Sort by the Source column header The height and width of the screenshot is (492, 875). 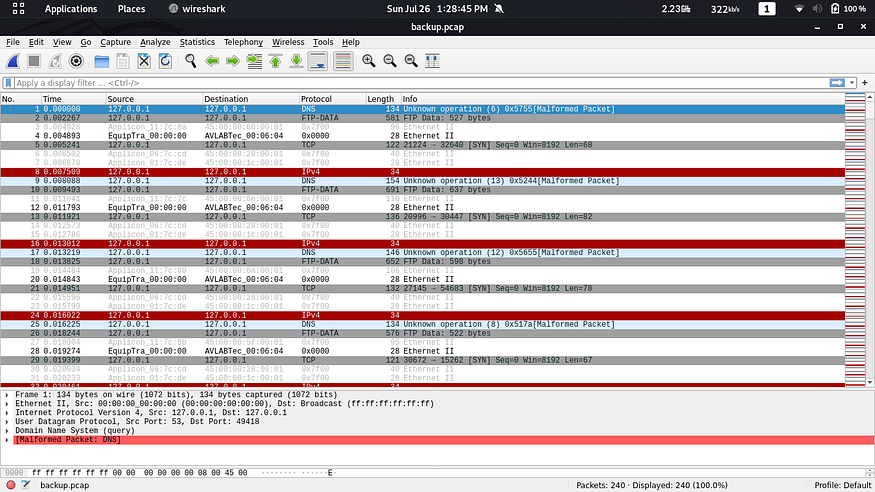pos(154,99)
